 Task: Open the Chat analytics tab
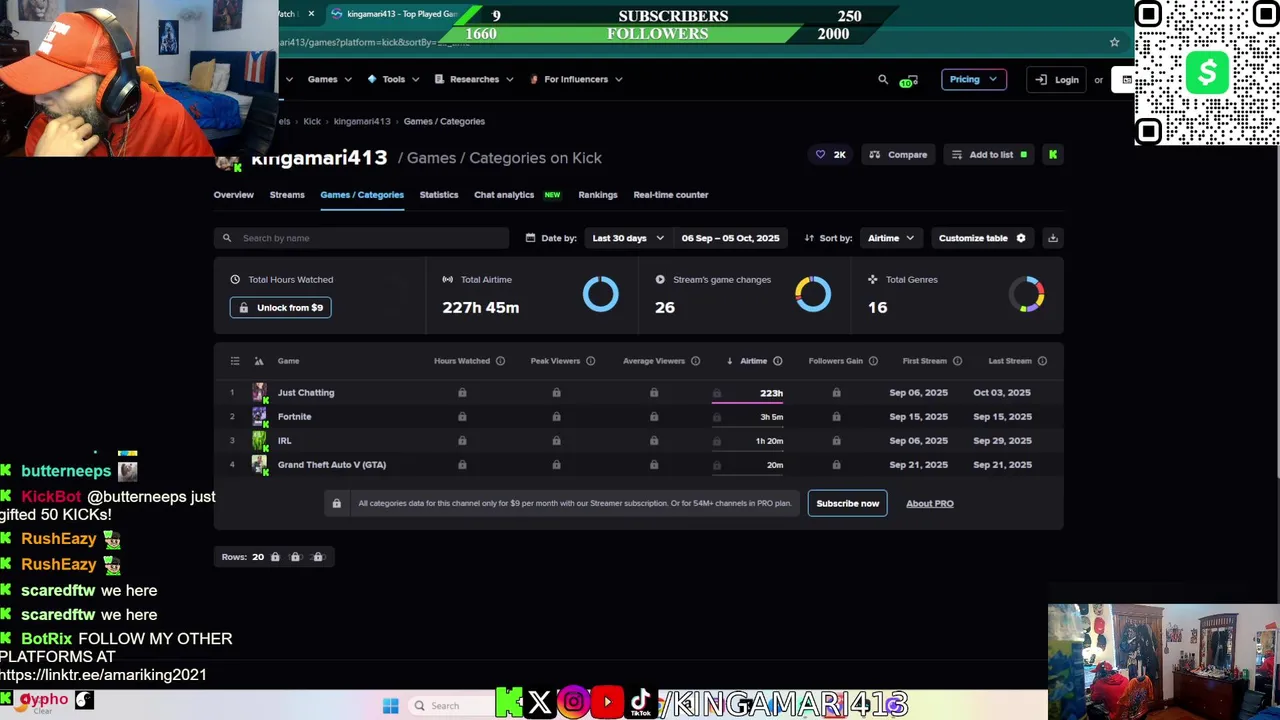point(504,195)
